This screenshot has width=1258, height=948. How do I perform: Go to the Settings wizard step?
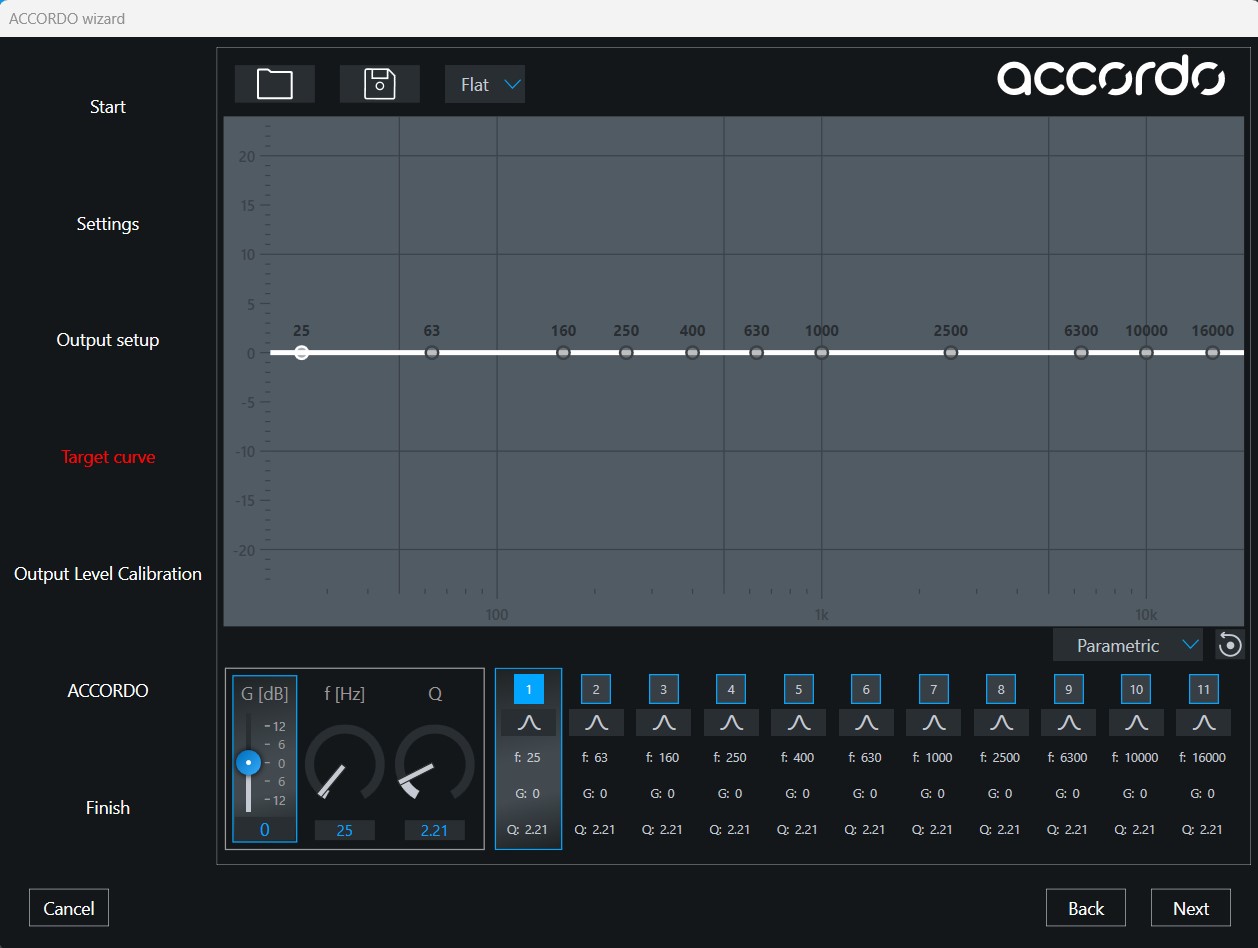tap(108, 224)
